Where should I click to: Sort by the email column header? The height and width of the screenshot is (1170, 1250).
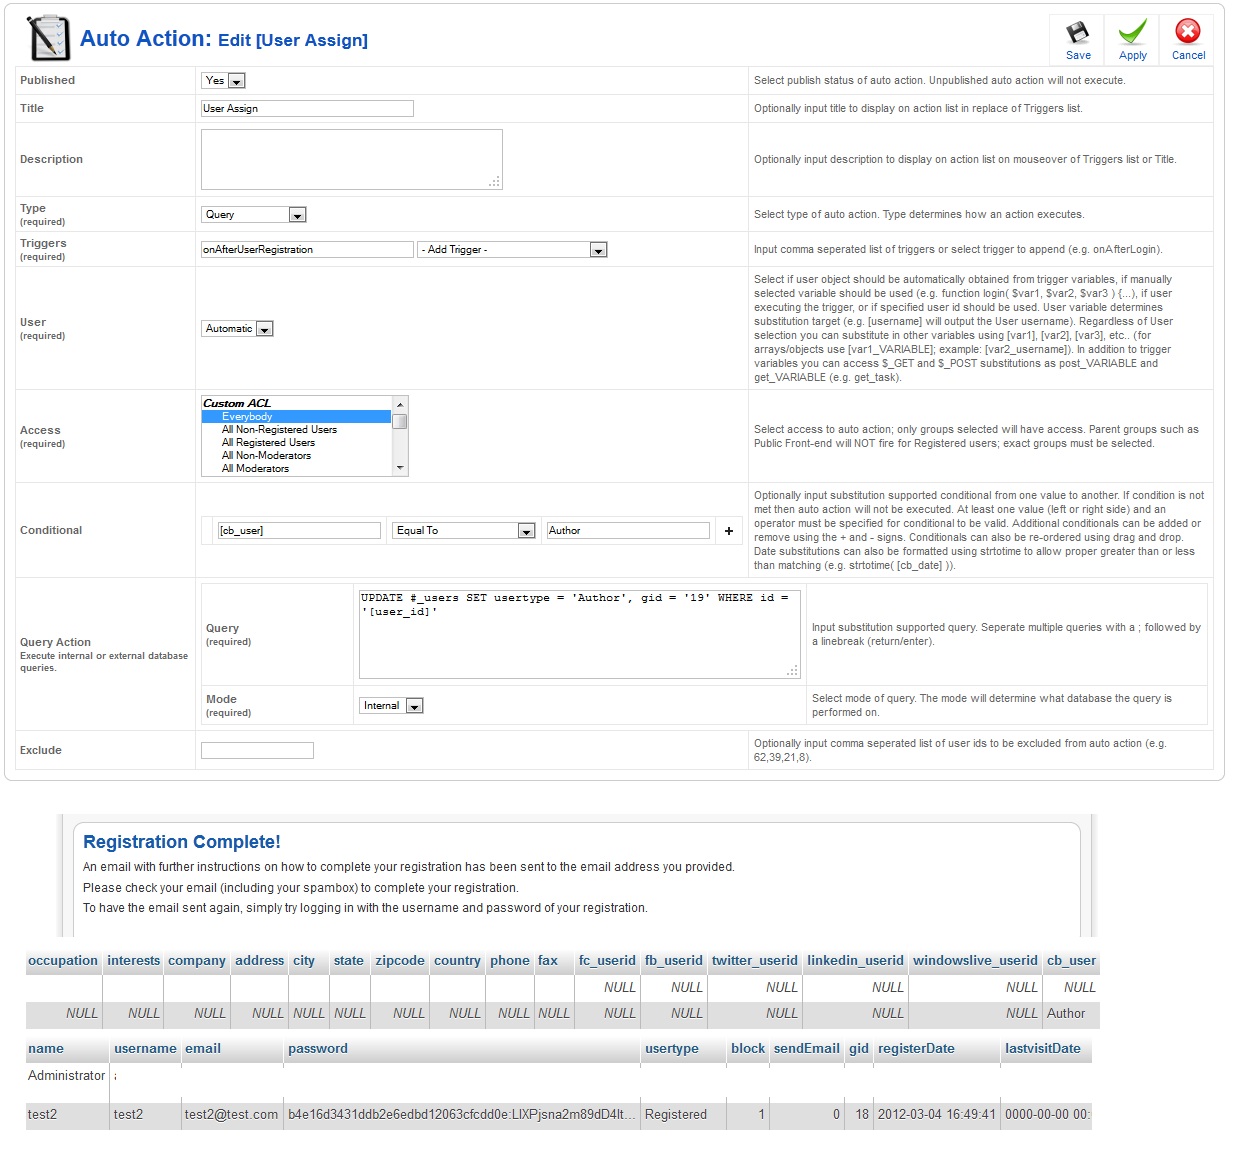point(203,1049)
